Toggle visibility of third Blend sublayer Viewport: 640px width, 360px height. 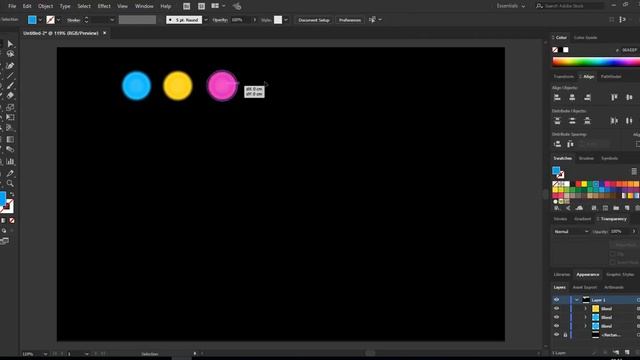pyautogui.click(x=556, y=326)
